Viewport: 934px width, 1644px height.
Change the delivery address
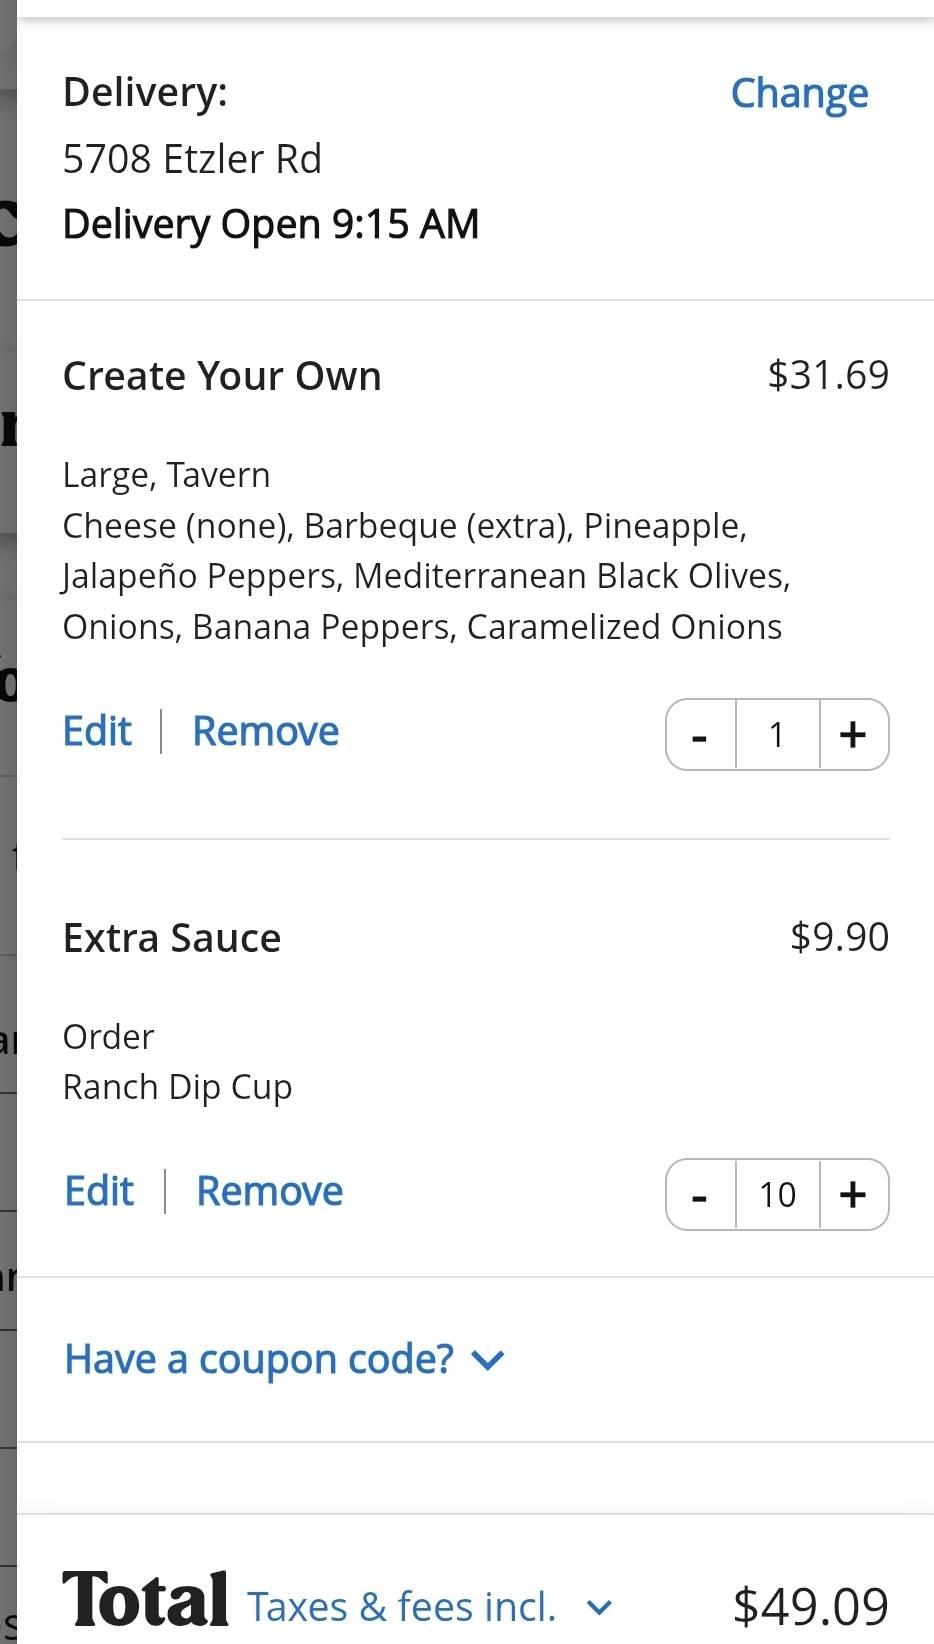coord(799,93)
